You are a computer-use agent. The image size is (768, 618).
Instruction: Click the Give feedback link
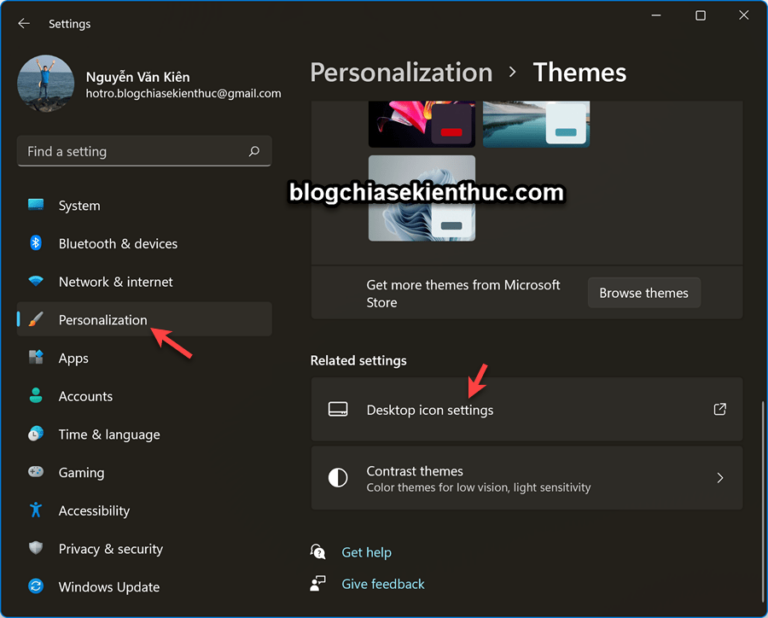pyautogui.click(x=382, y=584)
